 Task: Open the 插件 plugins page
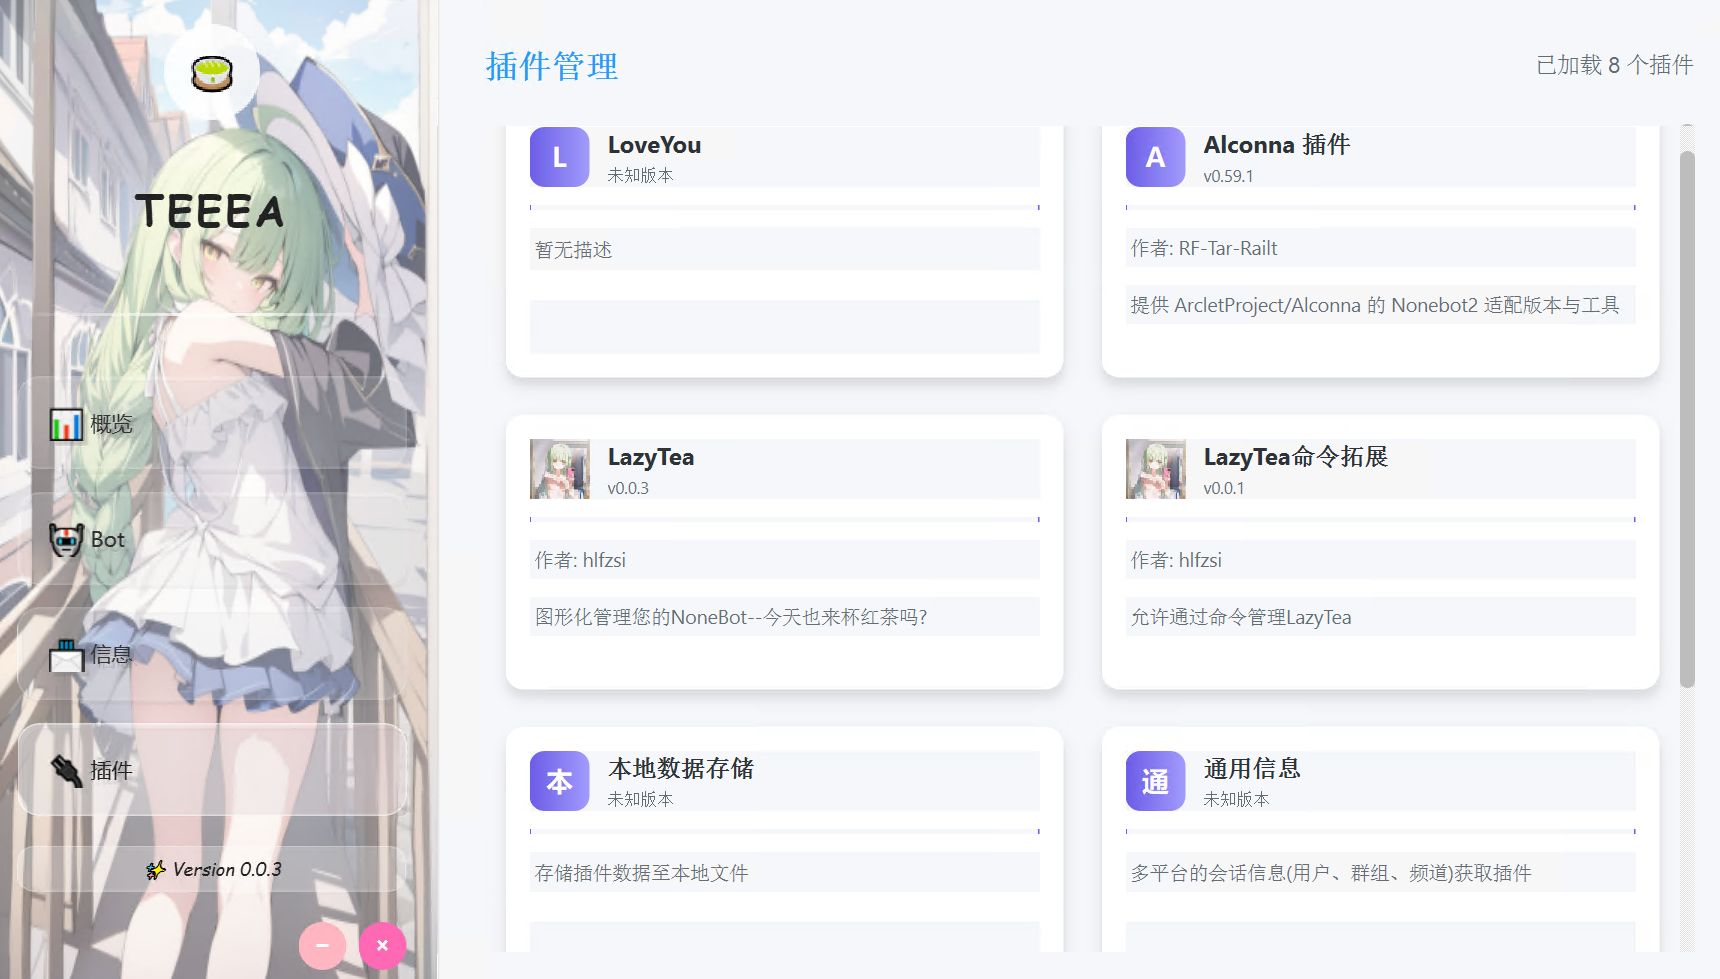point(212,770)
